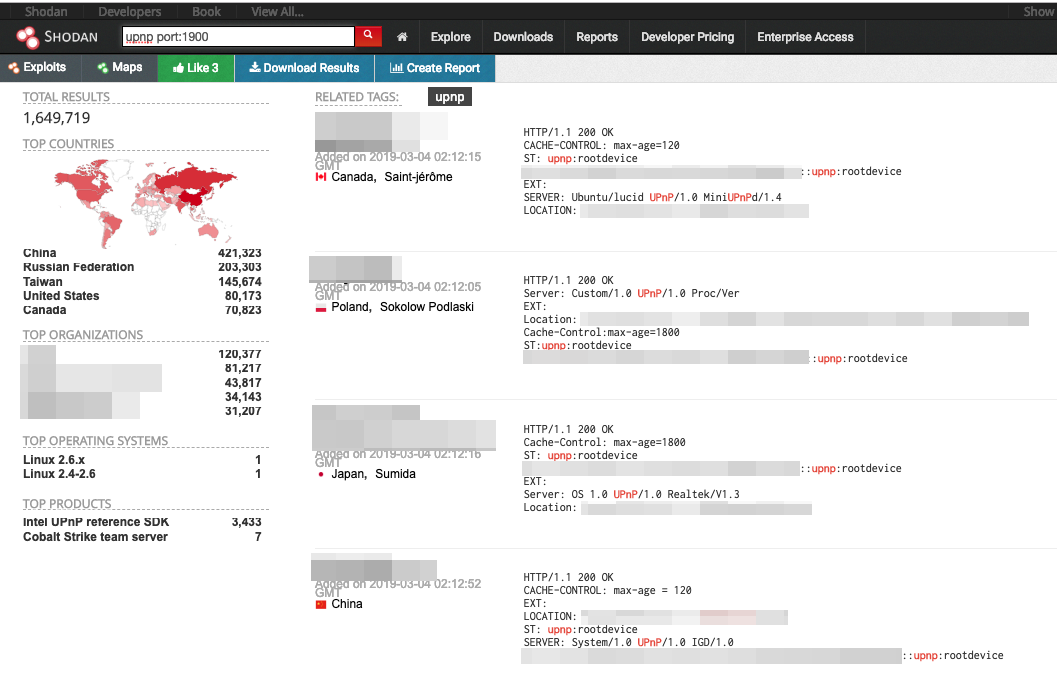Open Reports in navigation bar
1057x684 pixels.
coord(597,37)
